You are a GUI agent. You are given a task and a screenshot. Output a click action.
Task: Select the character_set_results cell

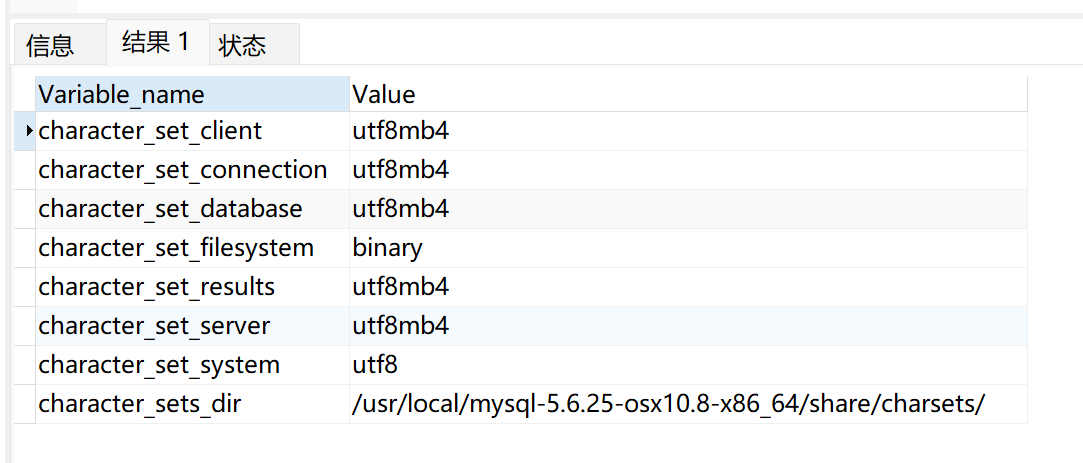(156, 287)
